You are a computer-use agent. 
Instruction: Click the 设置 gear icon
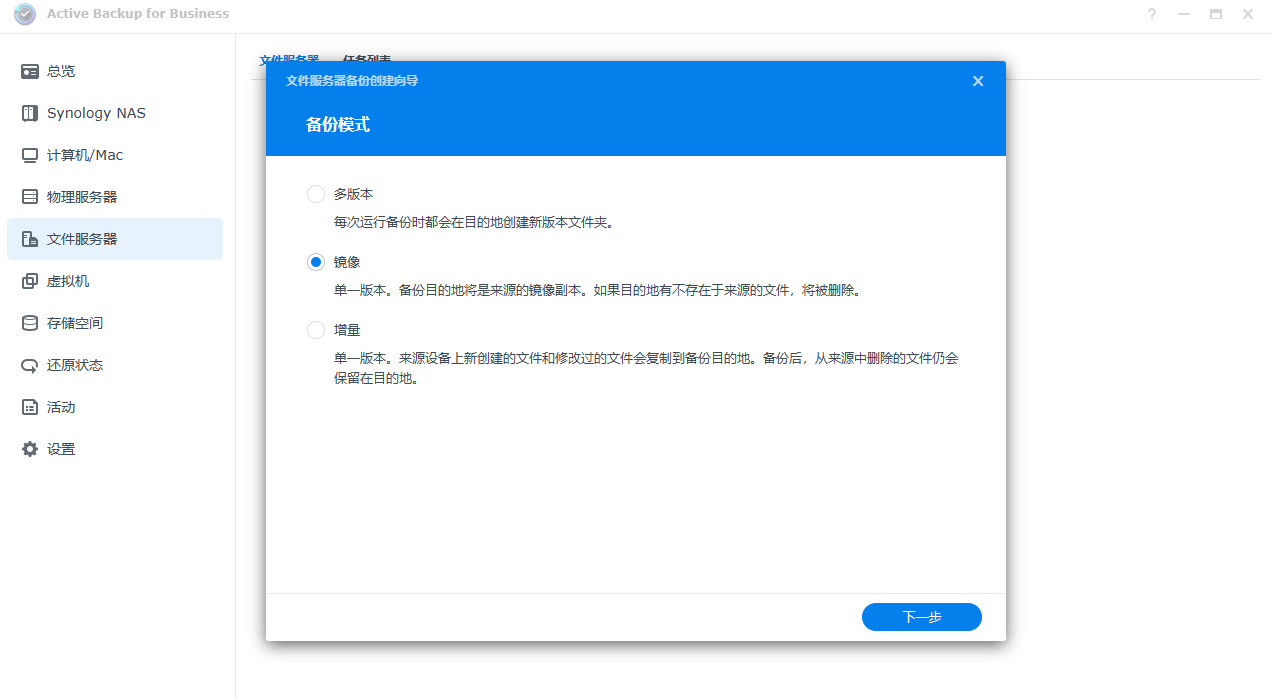coord(30,449)
